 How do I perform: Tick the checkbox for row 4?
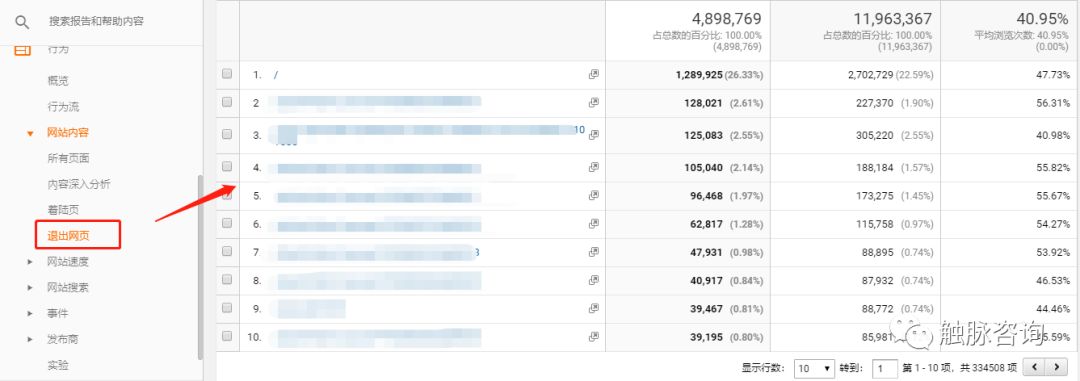[227, 167]
